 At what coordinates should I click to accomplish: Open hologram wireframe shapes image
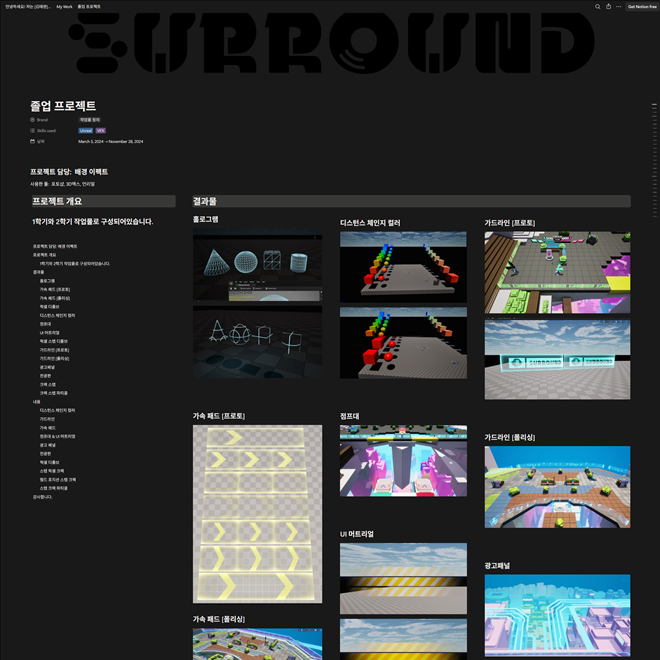258,265
